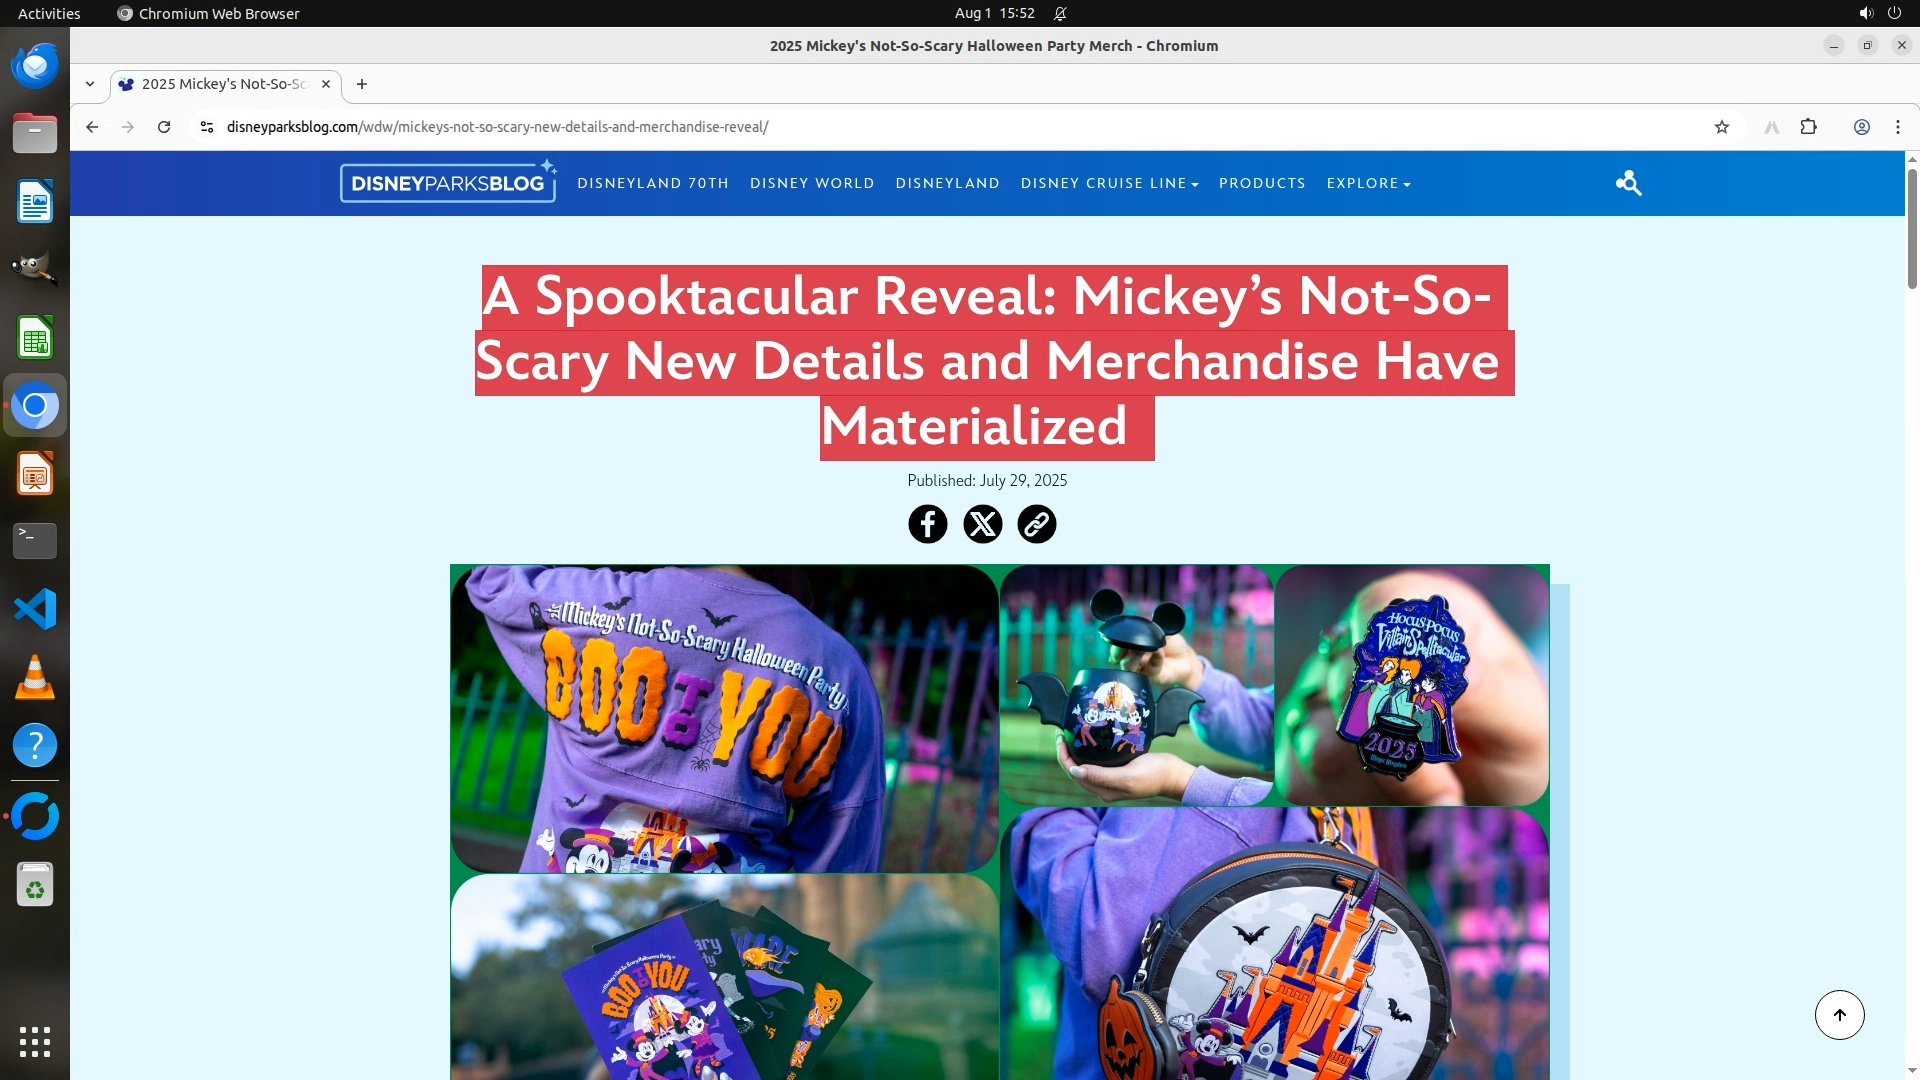Screen dimensions: 1920x1080
Task: Open the site search magnifier icon
Action: pyautogui.click(x=1628, y=183)
